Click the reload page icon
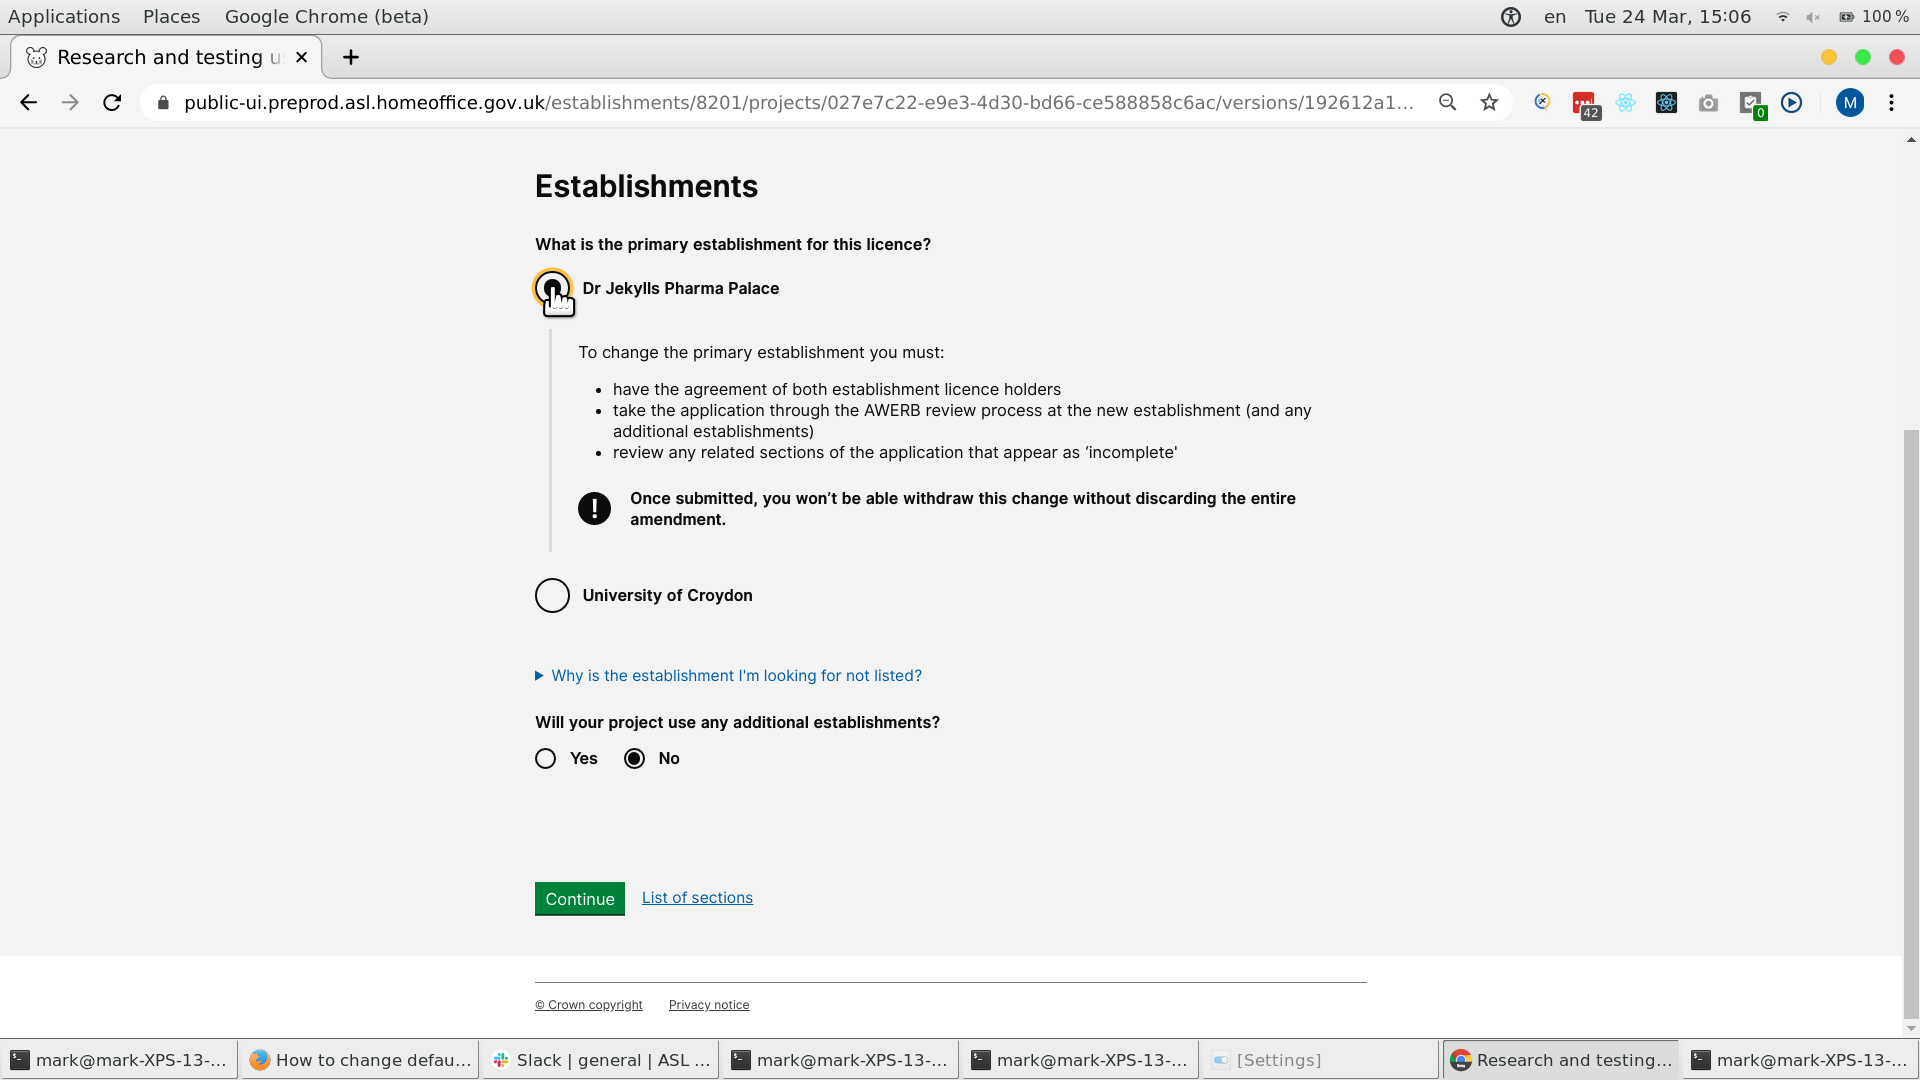Viewport: 1920px width, 1080px height. [113, 102]
